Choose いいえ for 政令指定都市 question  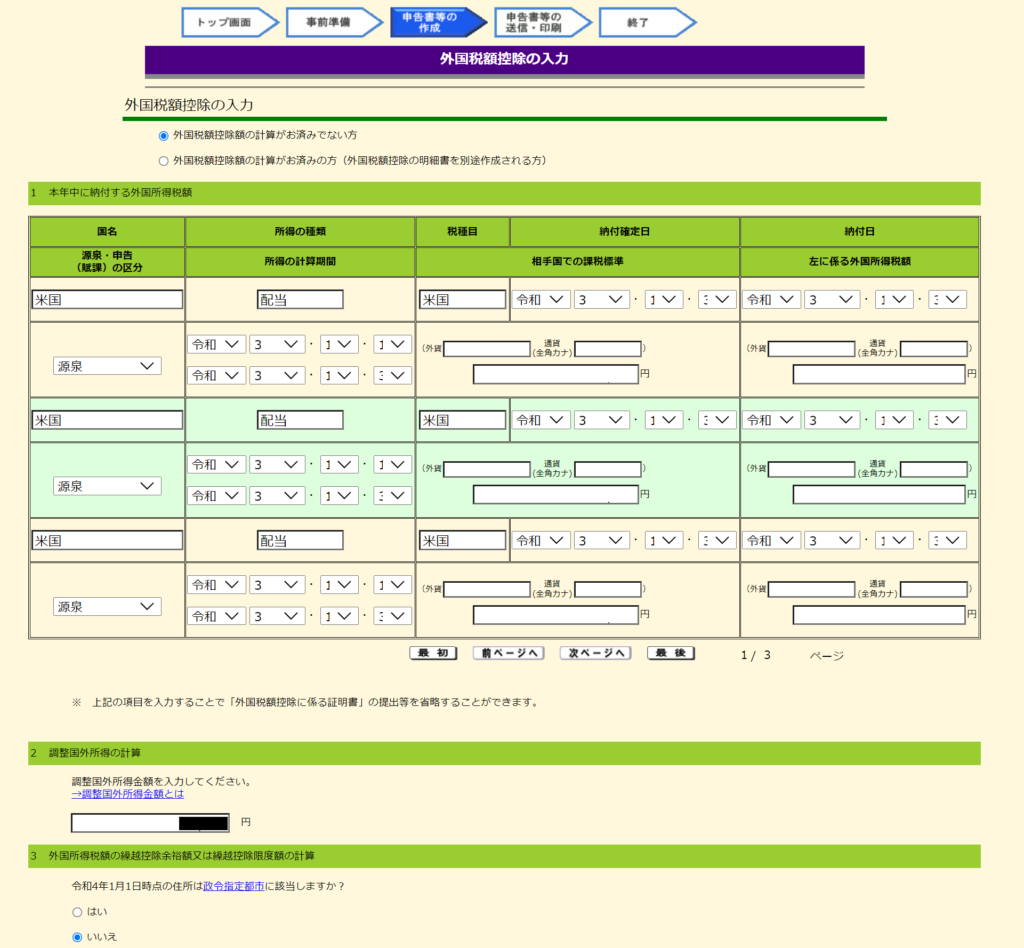pos(77,938)
